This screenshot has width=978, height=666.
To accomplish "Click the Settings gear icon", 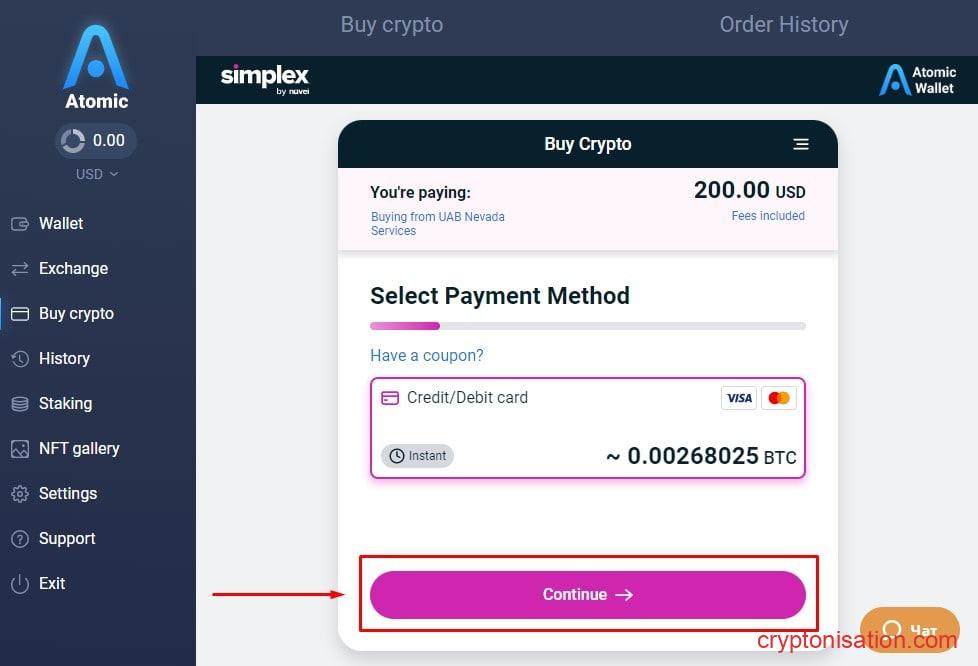I will (x=20, y=494).
